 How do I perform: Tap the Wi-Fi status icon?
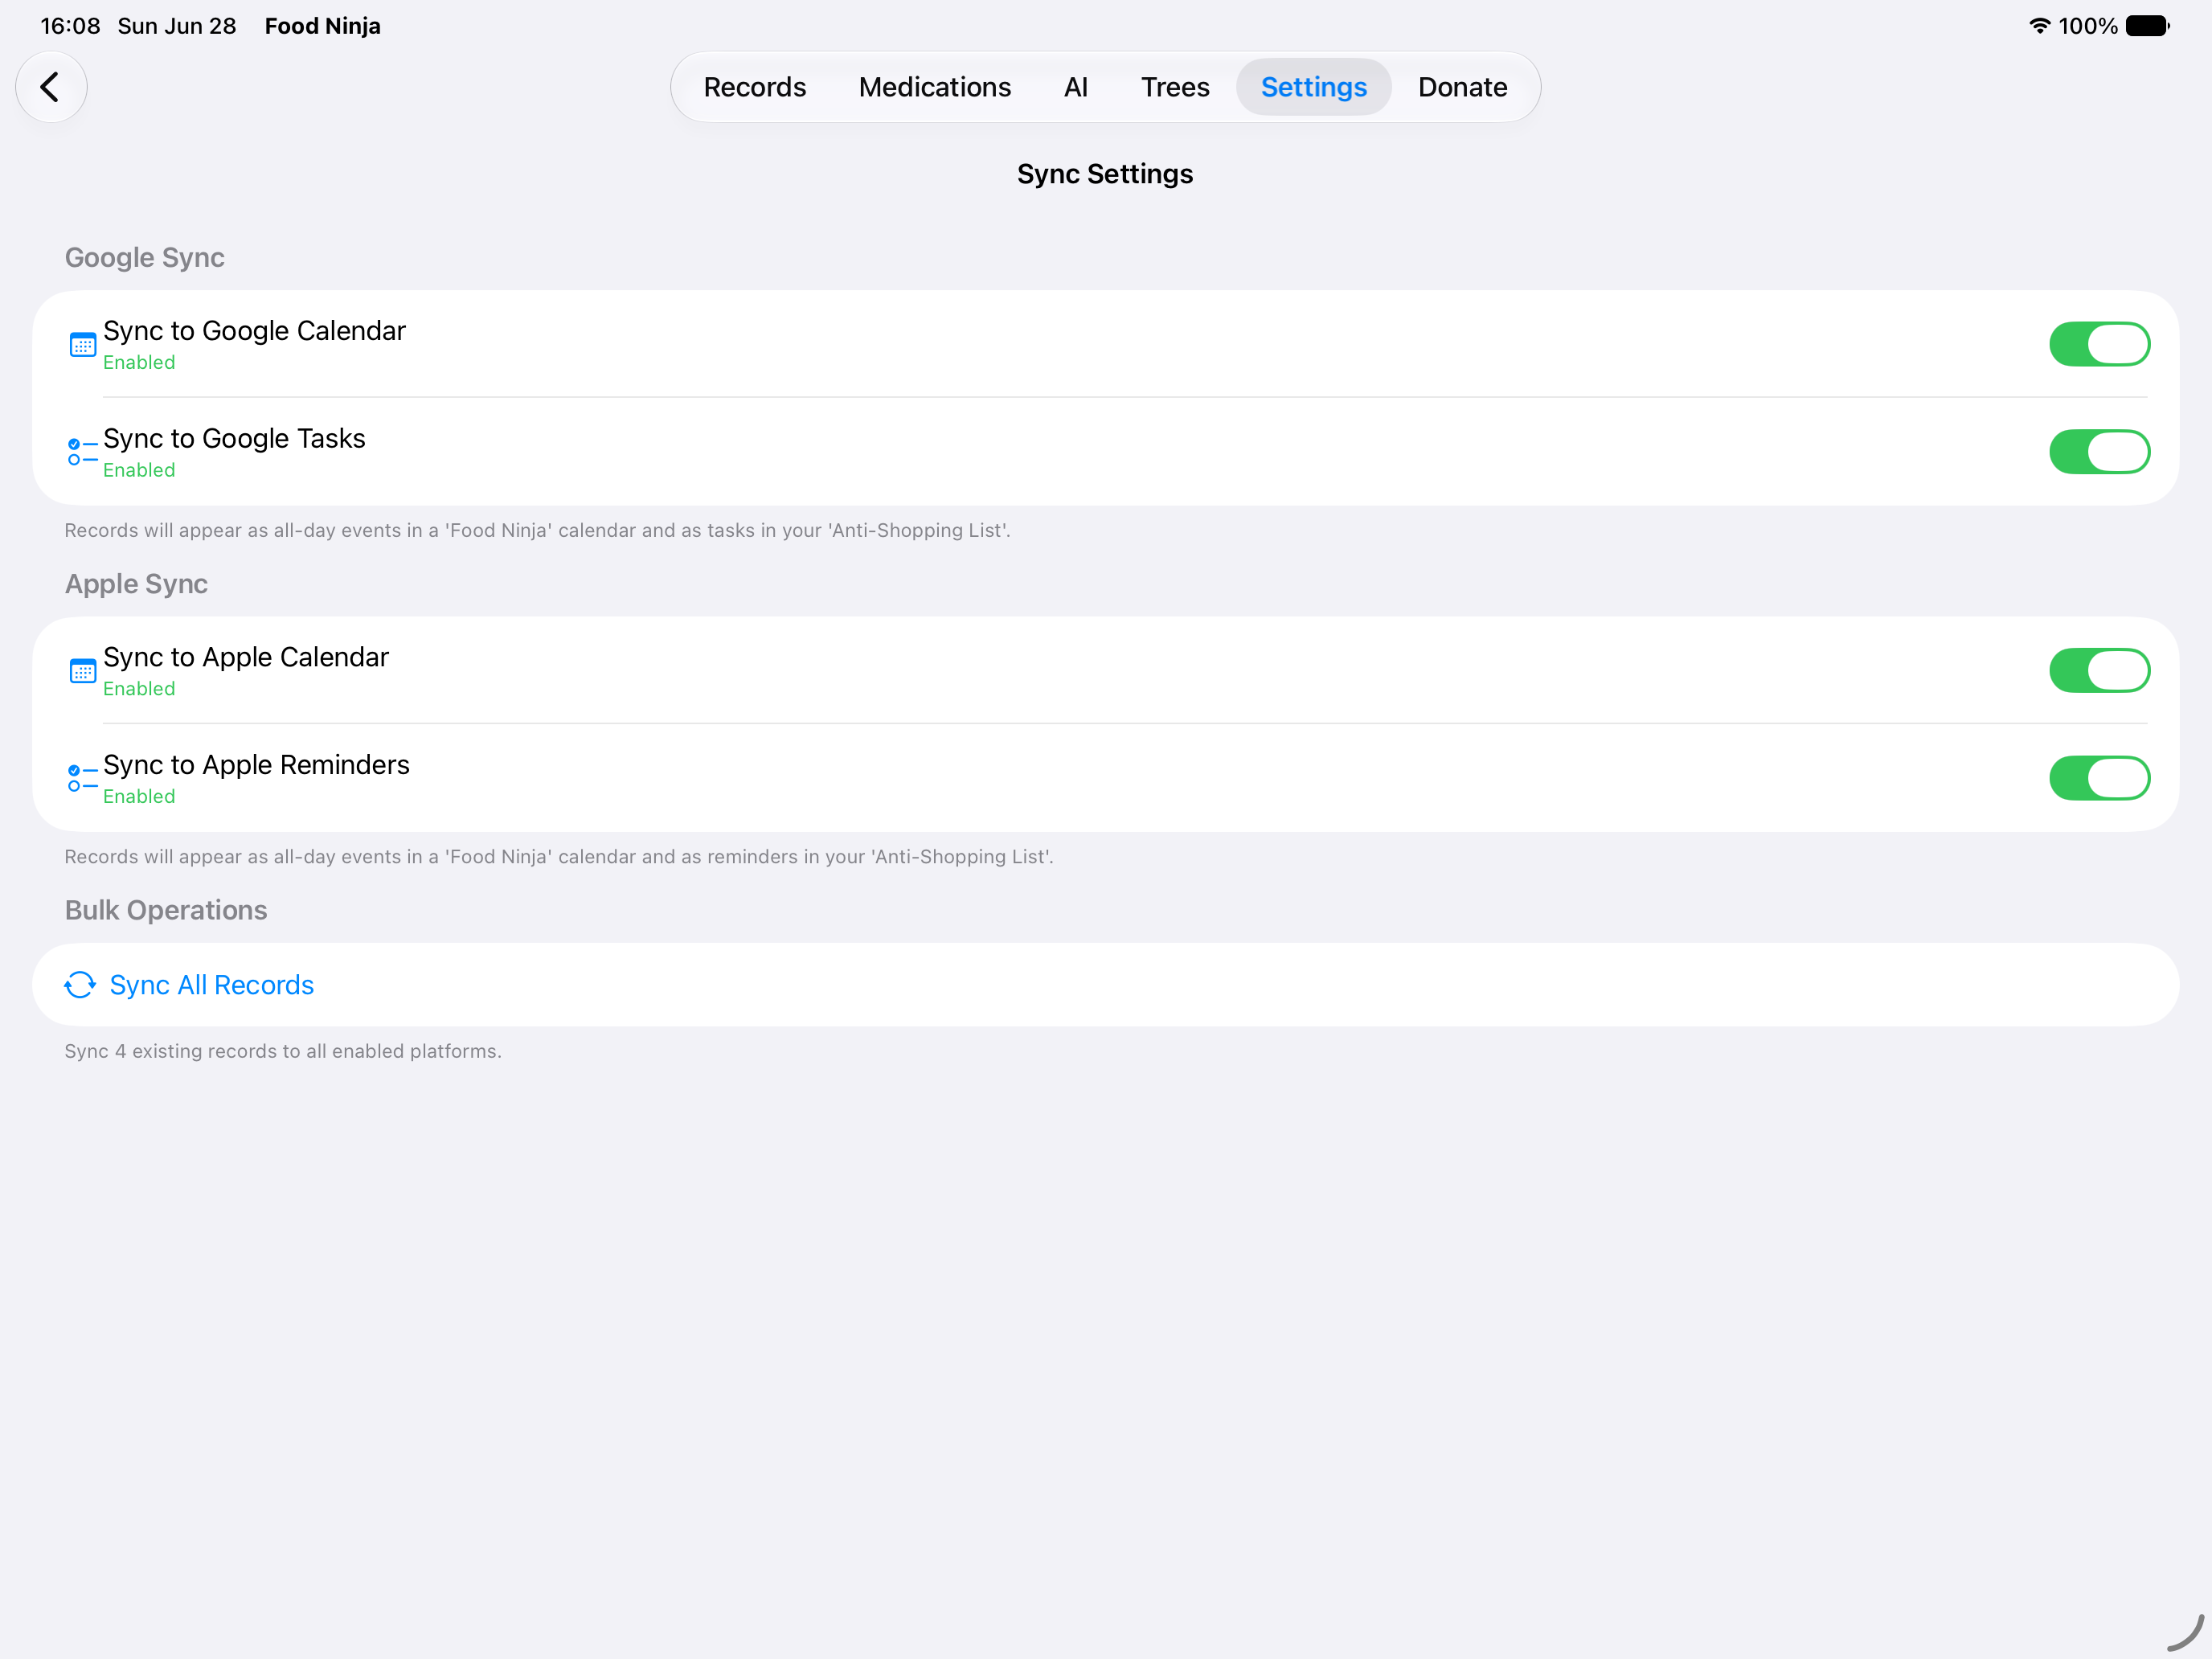[2039, 26]
